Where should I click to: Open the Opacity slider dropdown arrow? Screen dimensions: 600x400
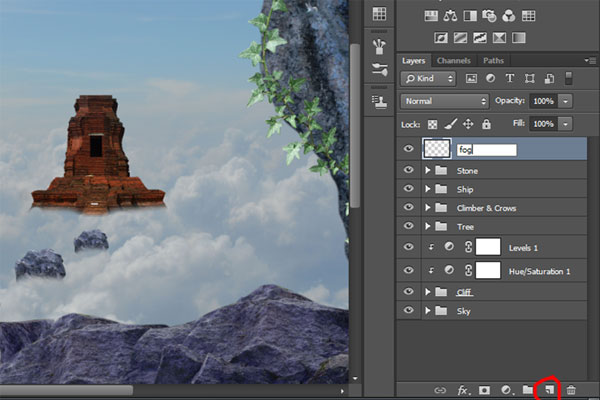pos(567,101)
